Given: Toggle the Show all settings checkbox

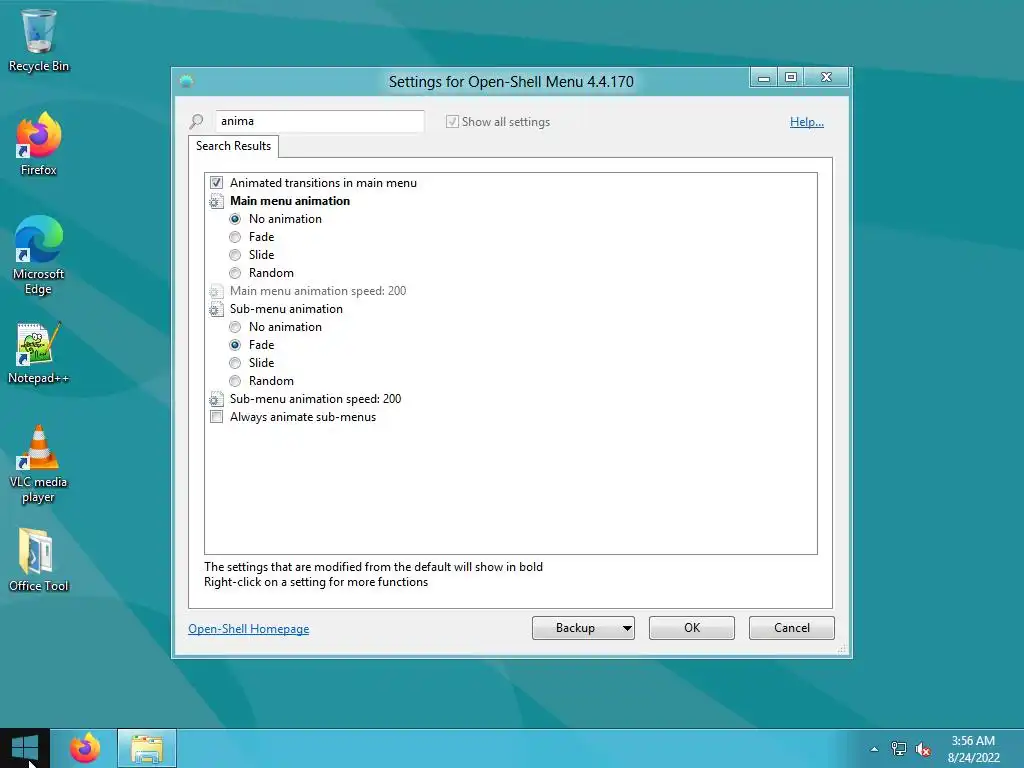Looking at the screenshot, I should click(452, 121).
